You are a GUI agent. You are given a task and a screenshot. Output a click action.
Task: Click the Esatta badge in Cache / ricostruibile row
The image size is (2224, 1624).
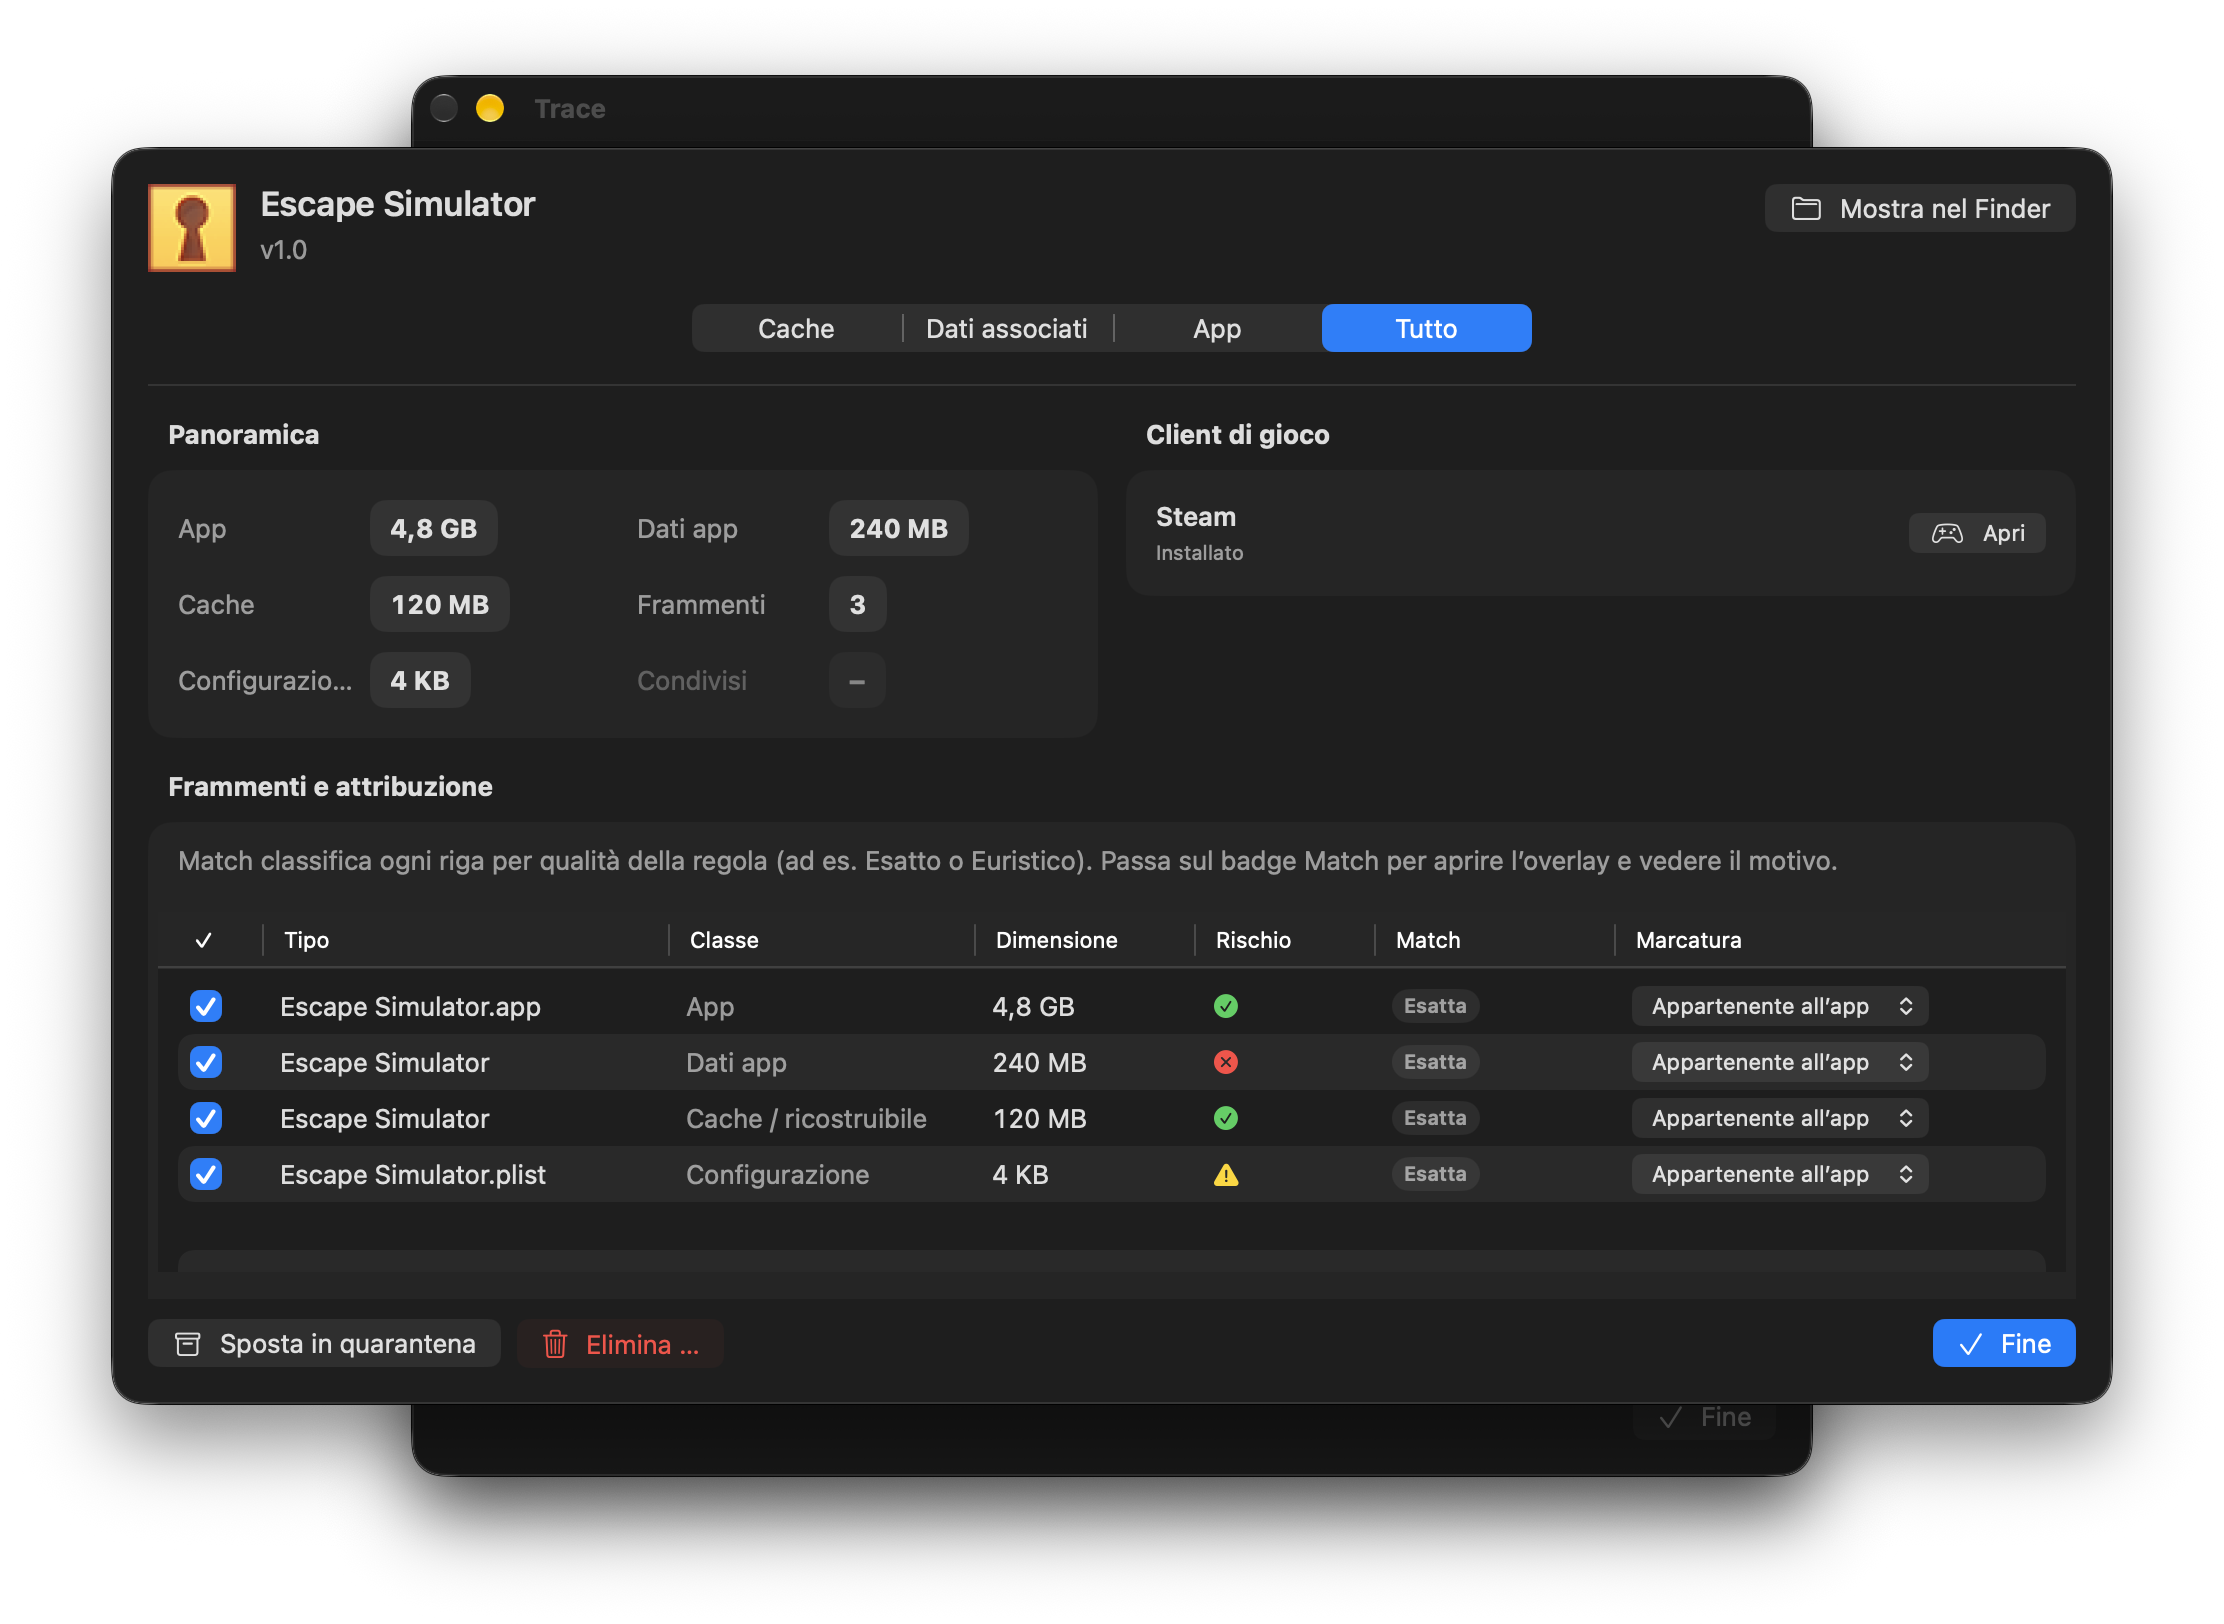[x=1435, y=1118]
